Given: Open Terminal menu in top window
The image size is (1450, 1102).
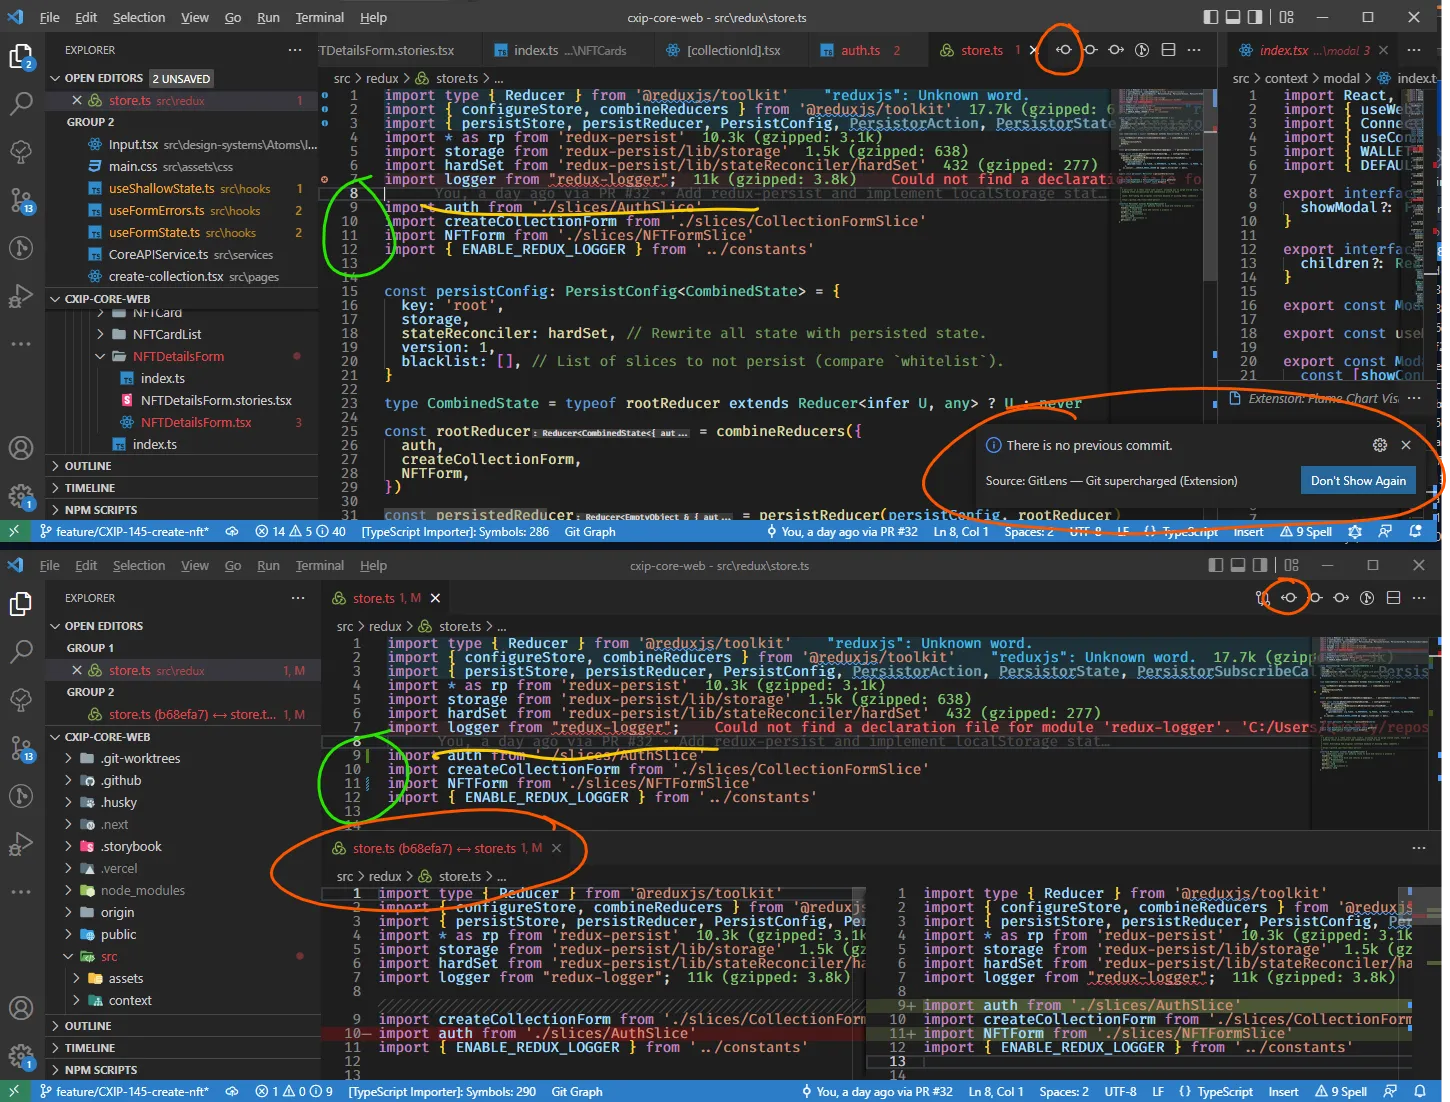Looking at the screenshot, I should pos(319,17).
